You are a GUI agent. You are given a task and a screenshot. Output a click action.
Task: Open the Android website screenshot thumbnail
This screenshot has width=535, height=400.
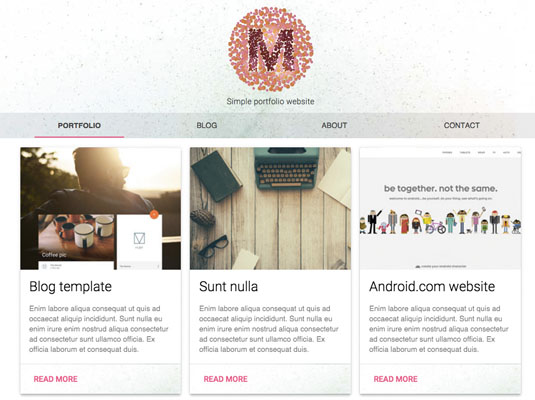(440, 209)
